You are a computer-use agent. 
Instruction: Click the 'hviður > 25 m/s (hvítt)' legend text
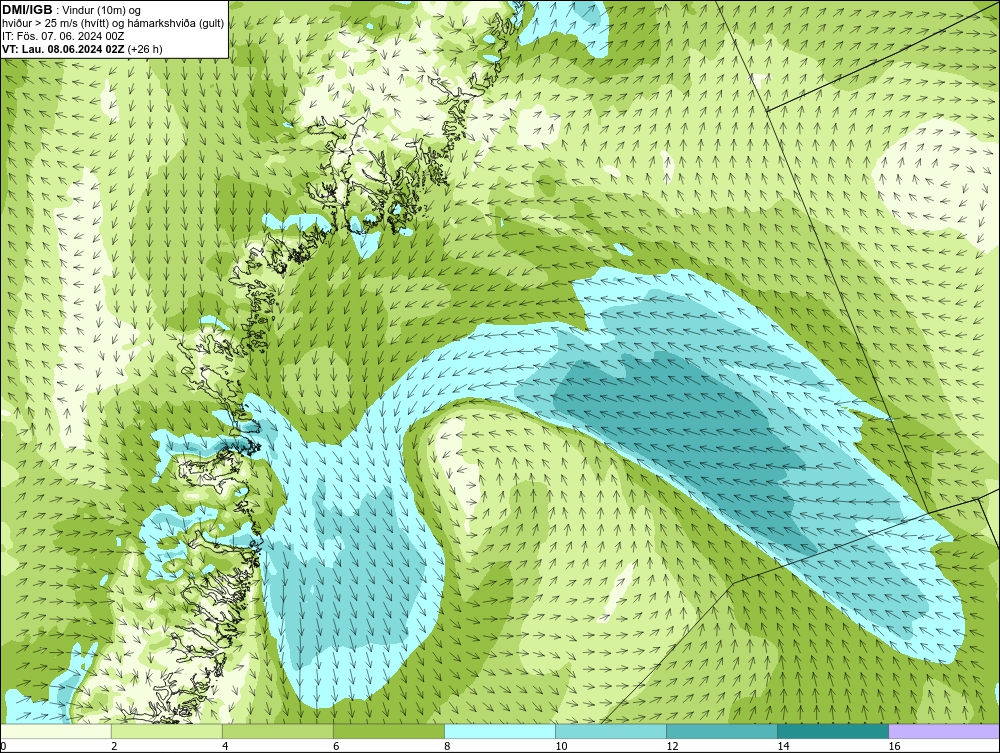point(55,23)
